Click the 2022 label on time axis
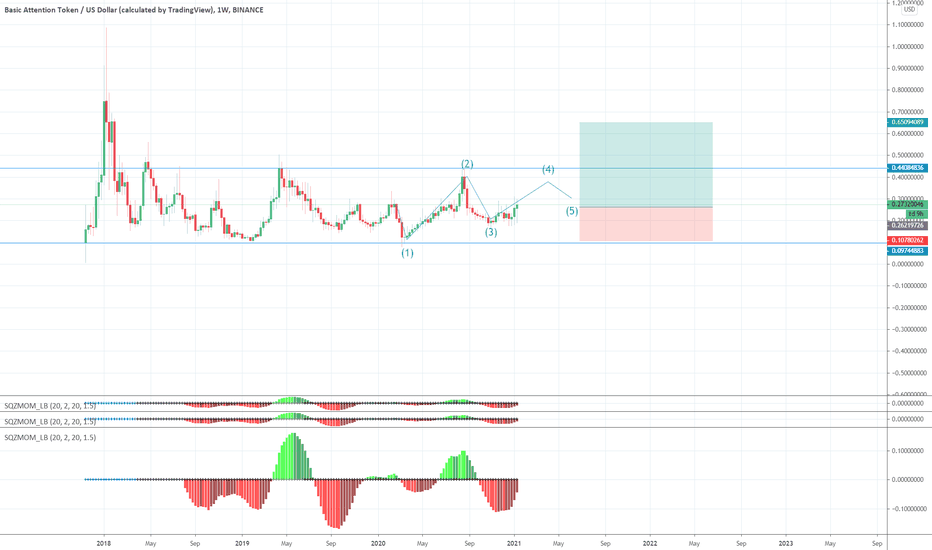The width and height of the screenshot is (932, 550). [650, 543]
